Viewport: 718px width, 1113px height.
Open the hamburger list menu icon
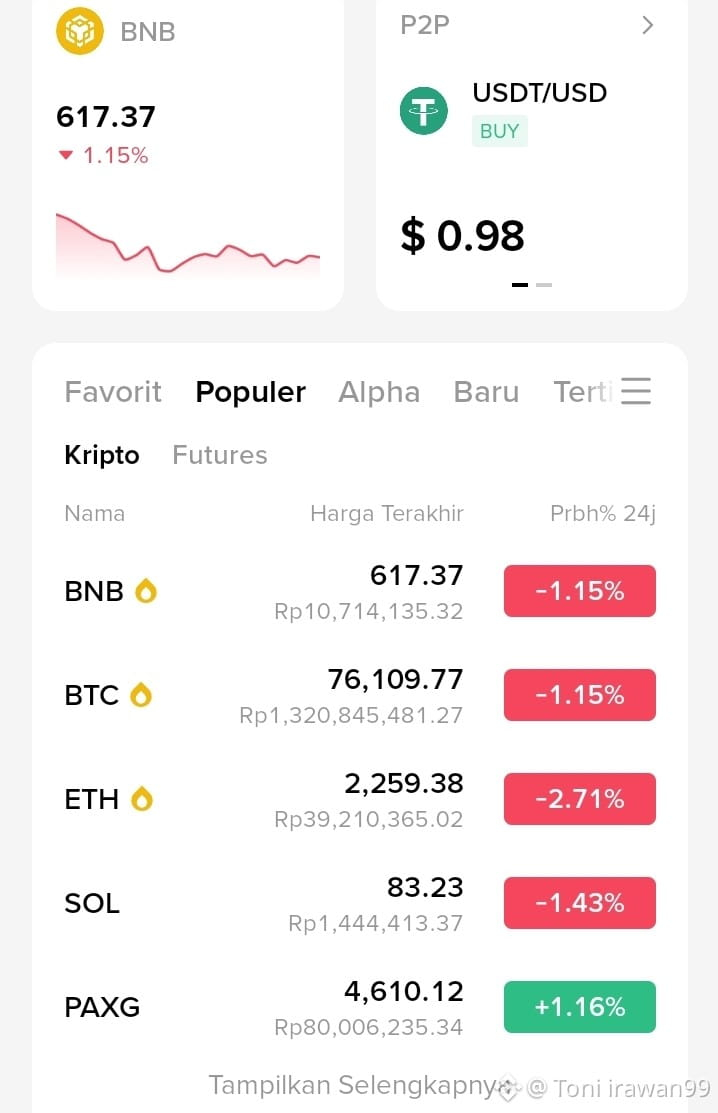[636, 391]
